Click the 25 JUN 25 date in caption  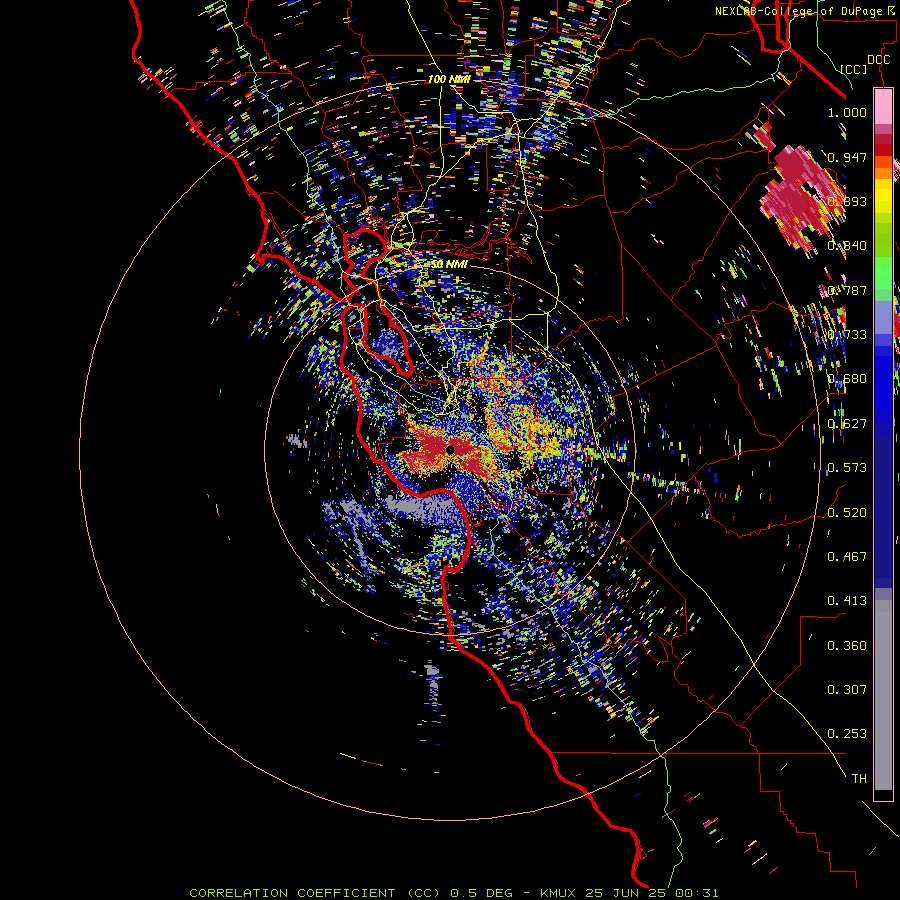coord(628,893)
